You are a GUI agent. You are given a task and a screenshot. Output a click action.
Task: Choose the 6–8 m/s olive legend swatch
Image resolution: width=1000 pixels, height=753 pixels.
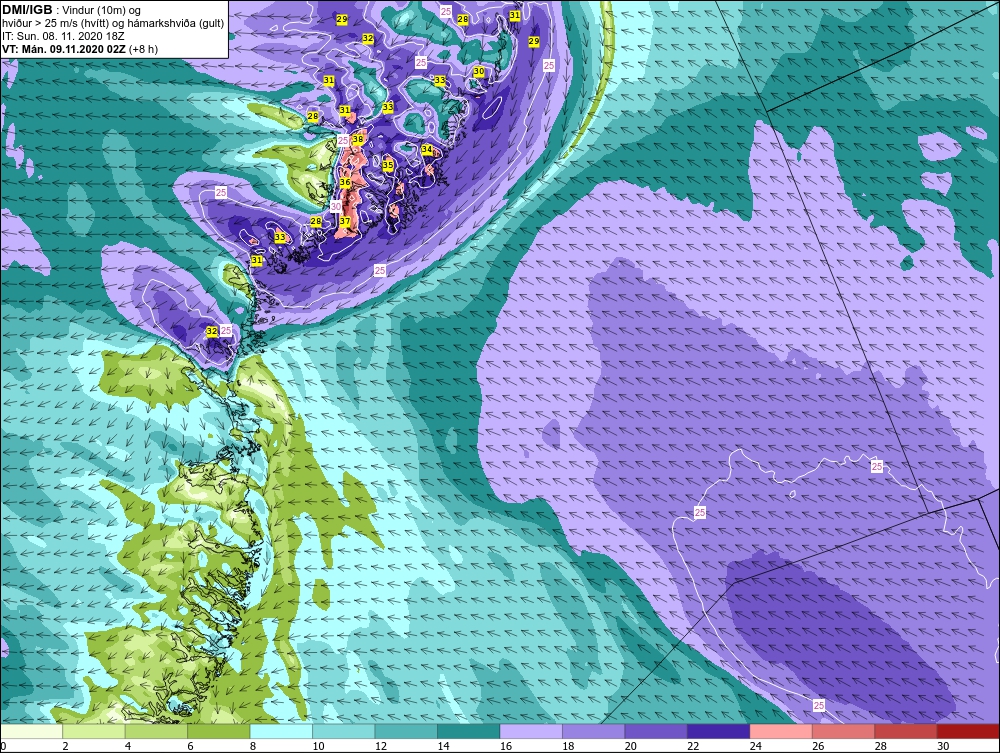219,731
